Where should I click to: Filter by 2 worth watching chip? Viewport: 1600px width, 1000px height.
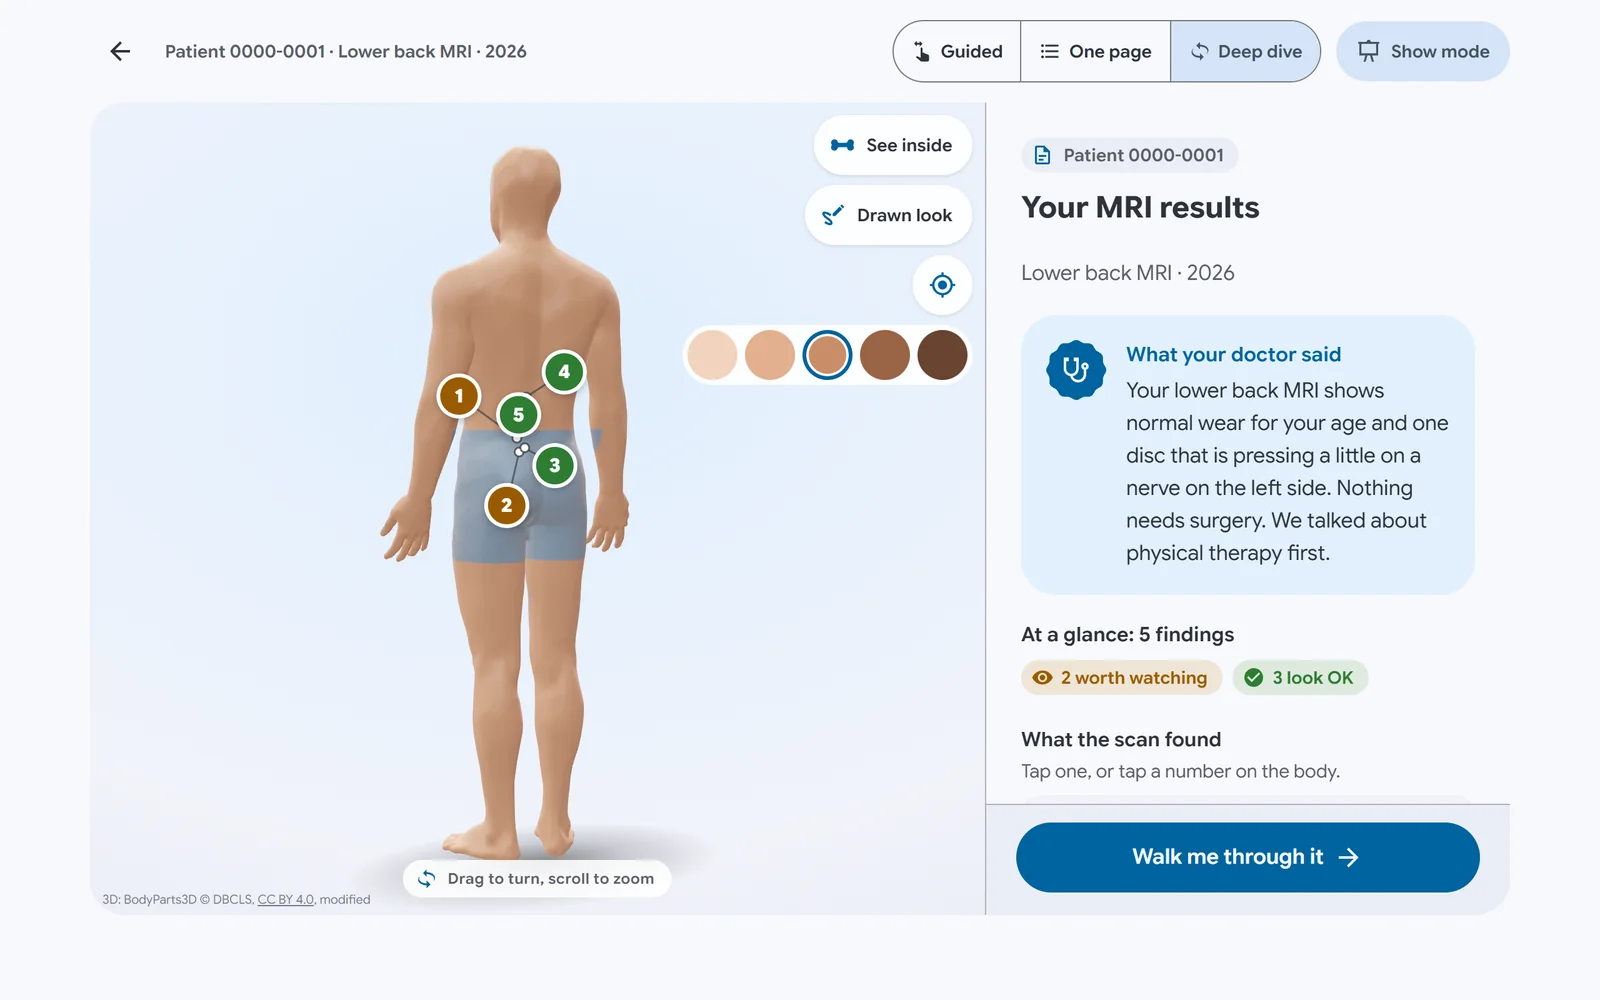point(1121,678)
